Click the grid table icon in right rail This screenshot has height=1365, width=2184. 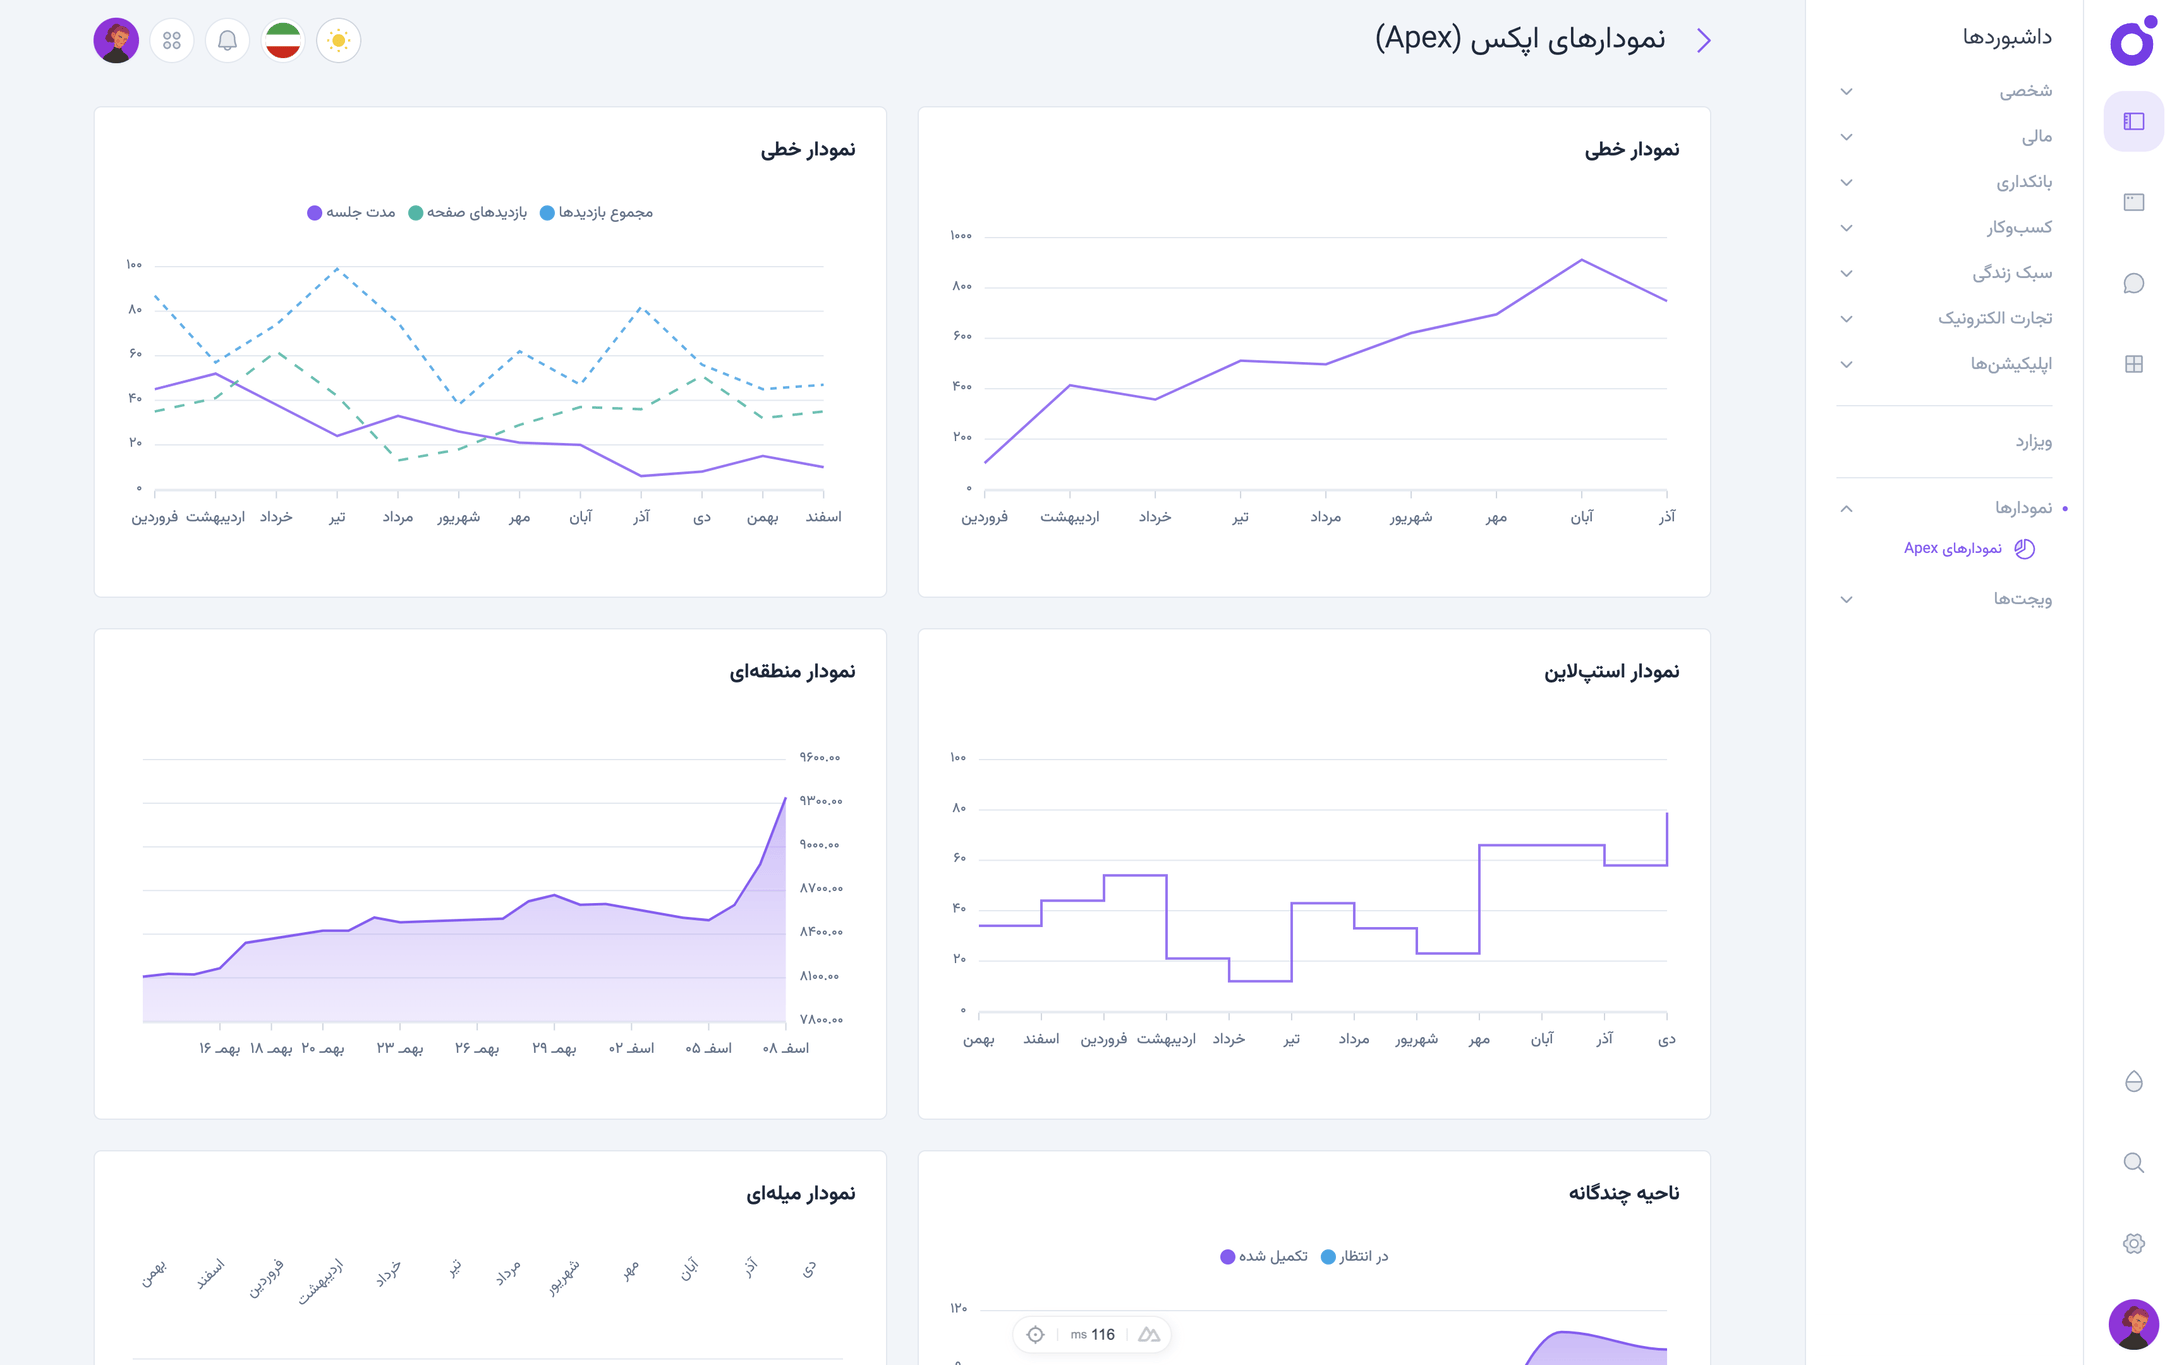click(x=2133, y=364)
